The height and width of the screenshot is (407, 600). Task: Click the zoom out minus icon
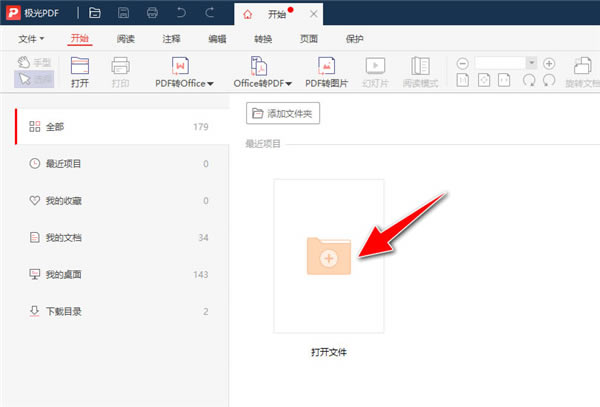(462, 63)
